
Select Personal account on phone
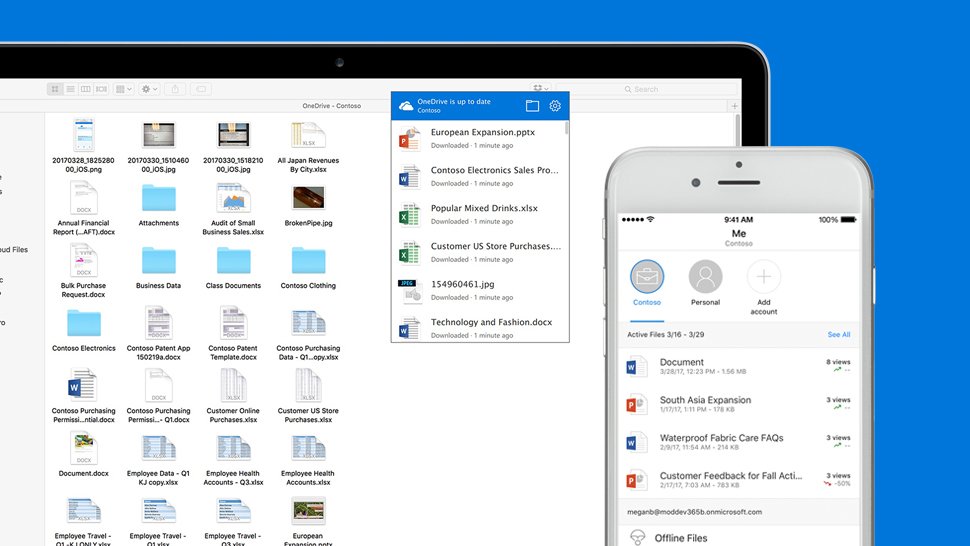tap(705, 283)
